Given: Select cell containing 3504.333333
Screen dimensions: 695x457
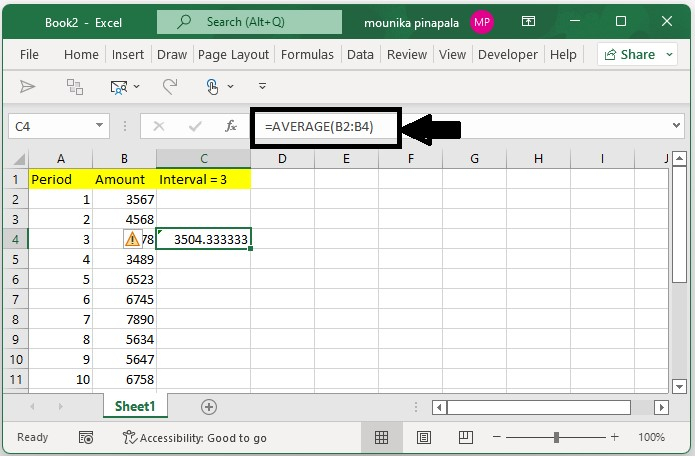Looking at the screenshot, I should [x=203, y=239].
